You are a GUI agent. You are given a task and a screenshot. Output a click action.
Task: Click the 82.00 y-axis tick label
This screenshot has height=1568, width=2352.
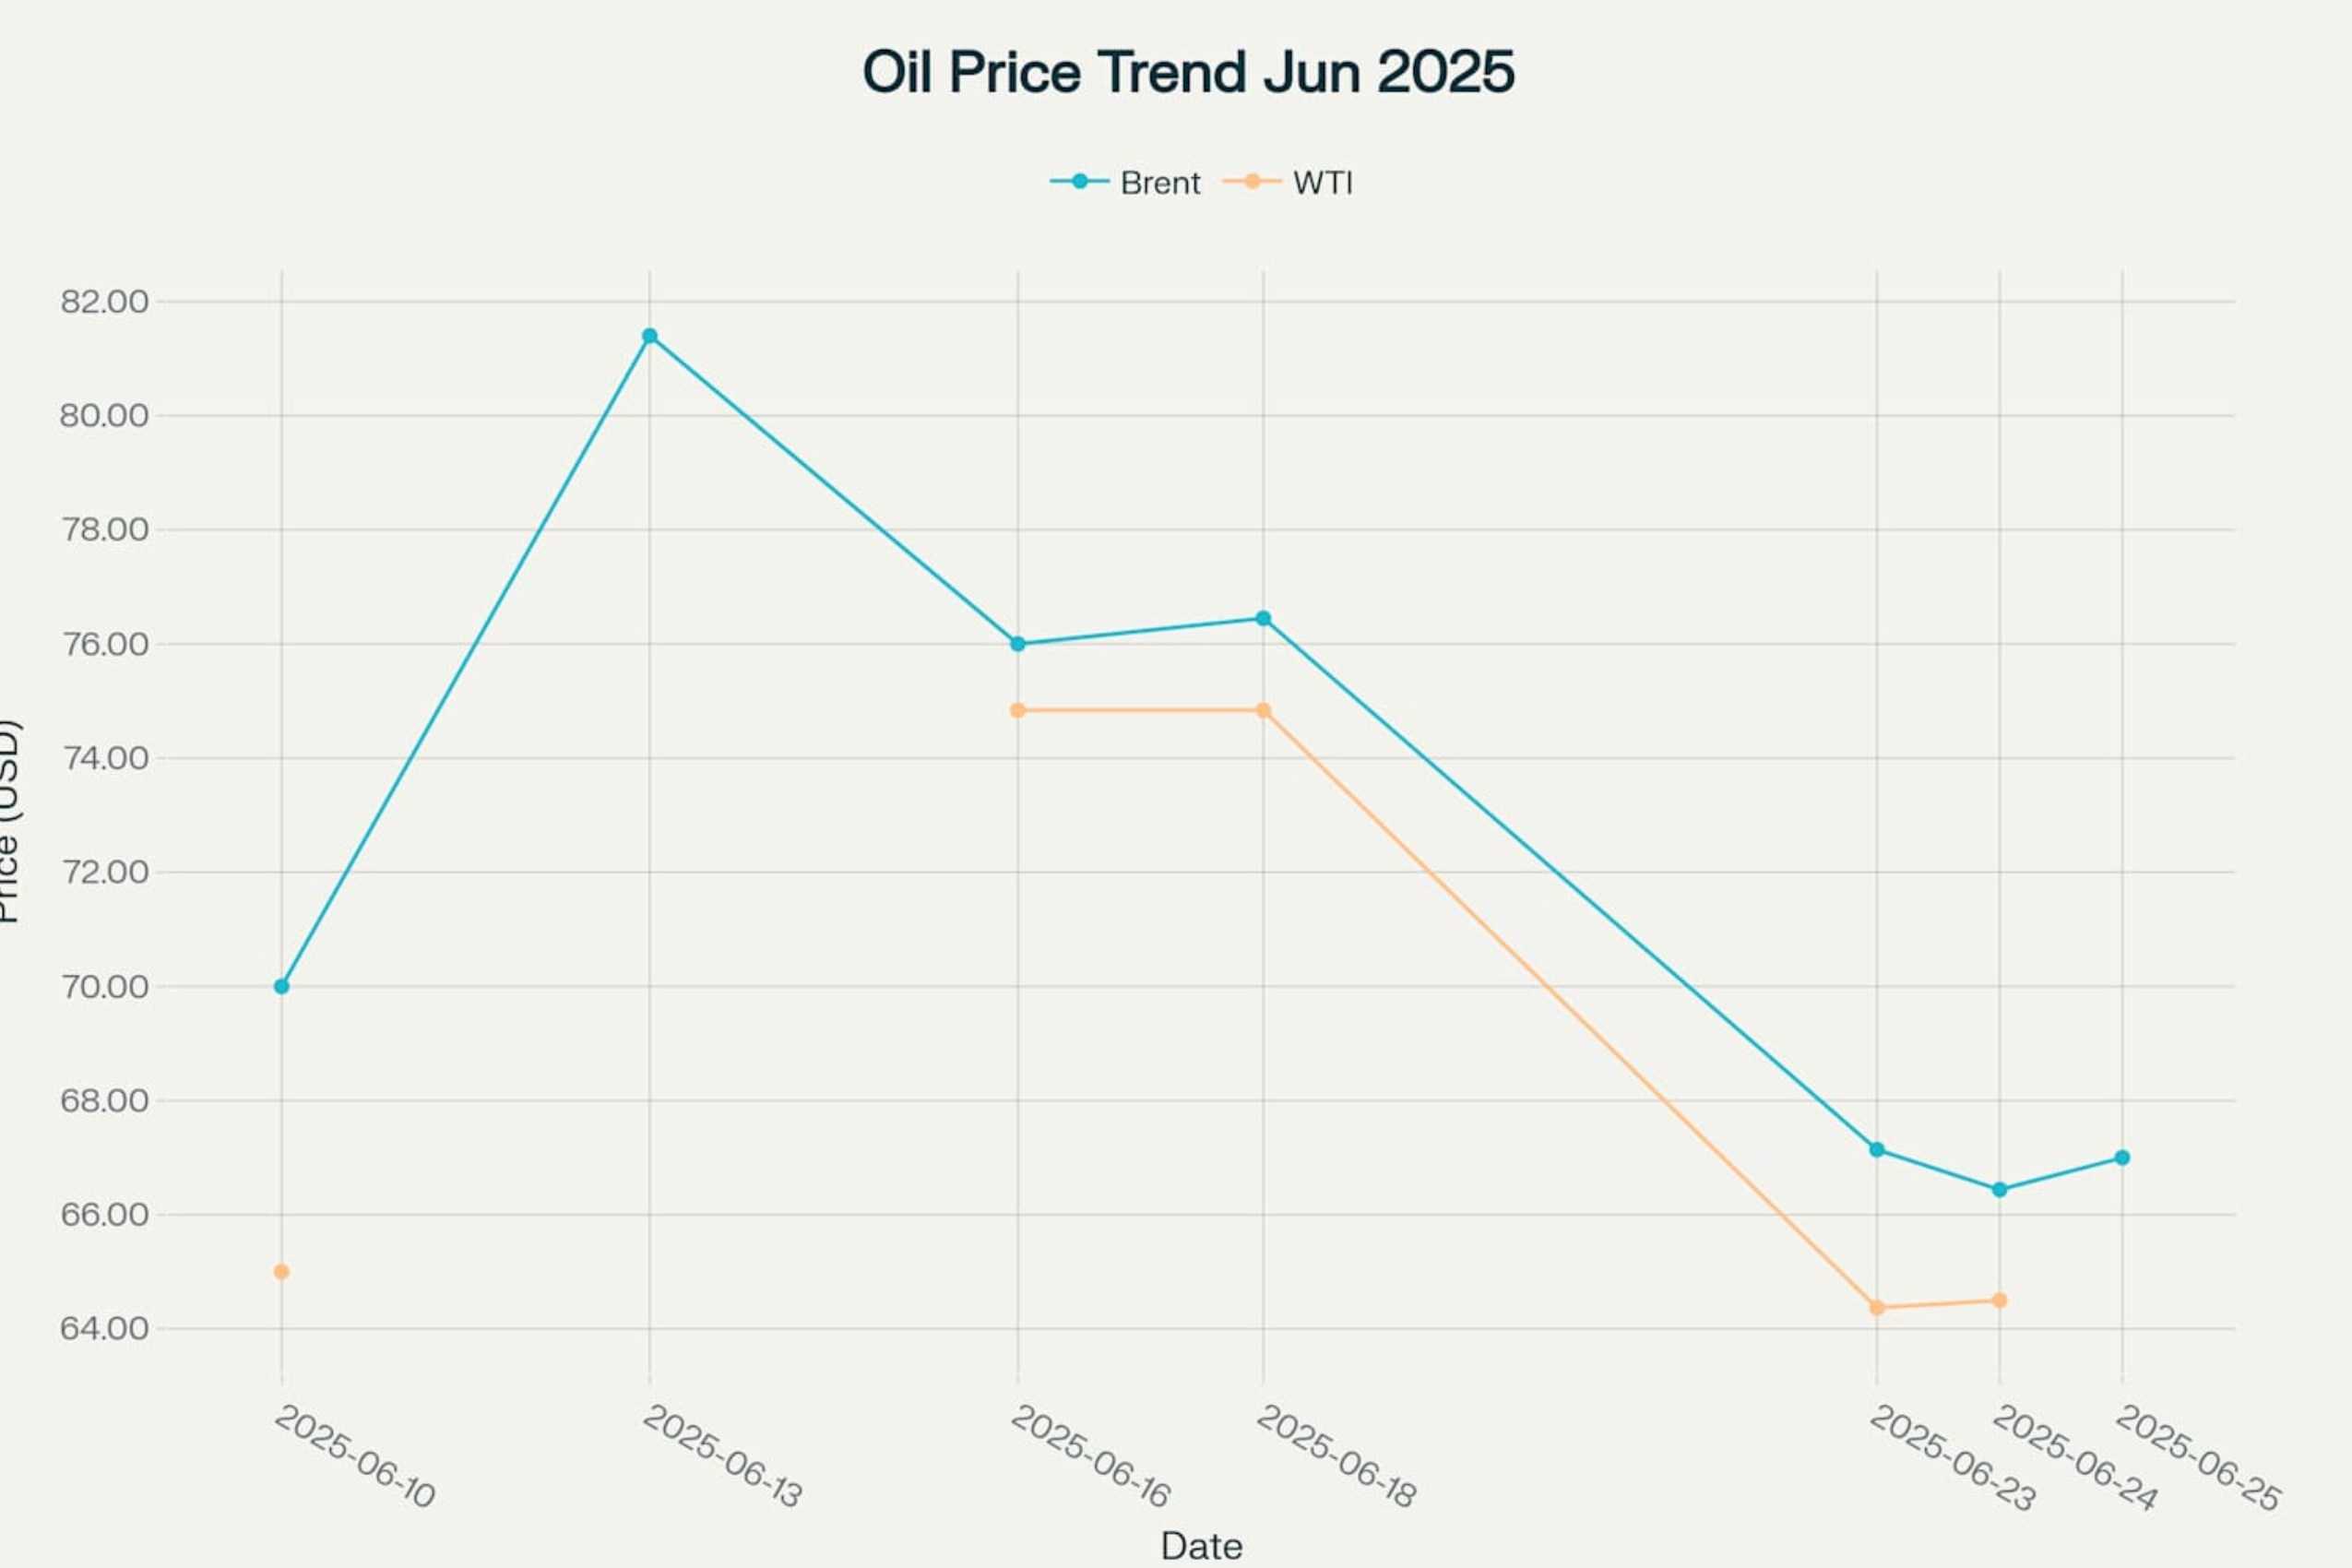(104, 301)
